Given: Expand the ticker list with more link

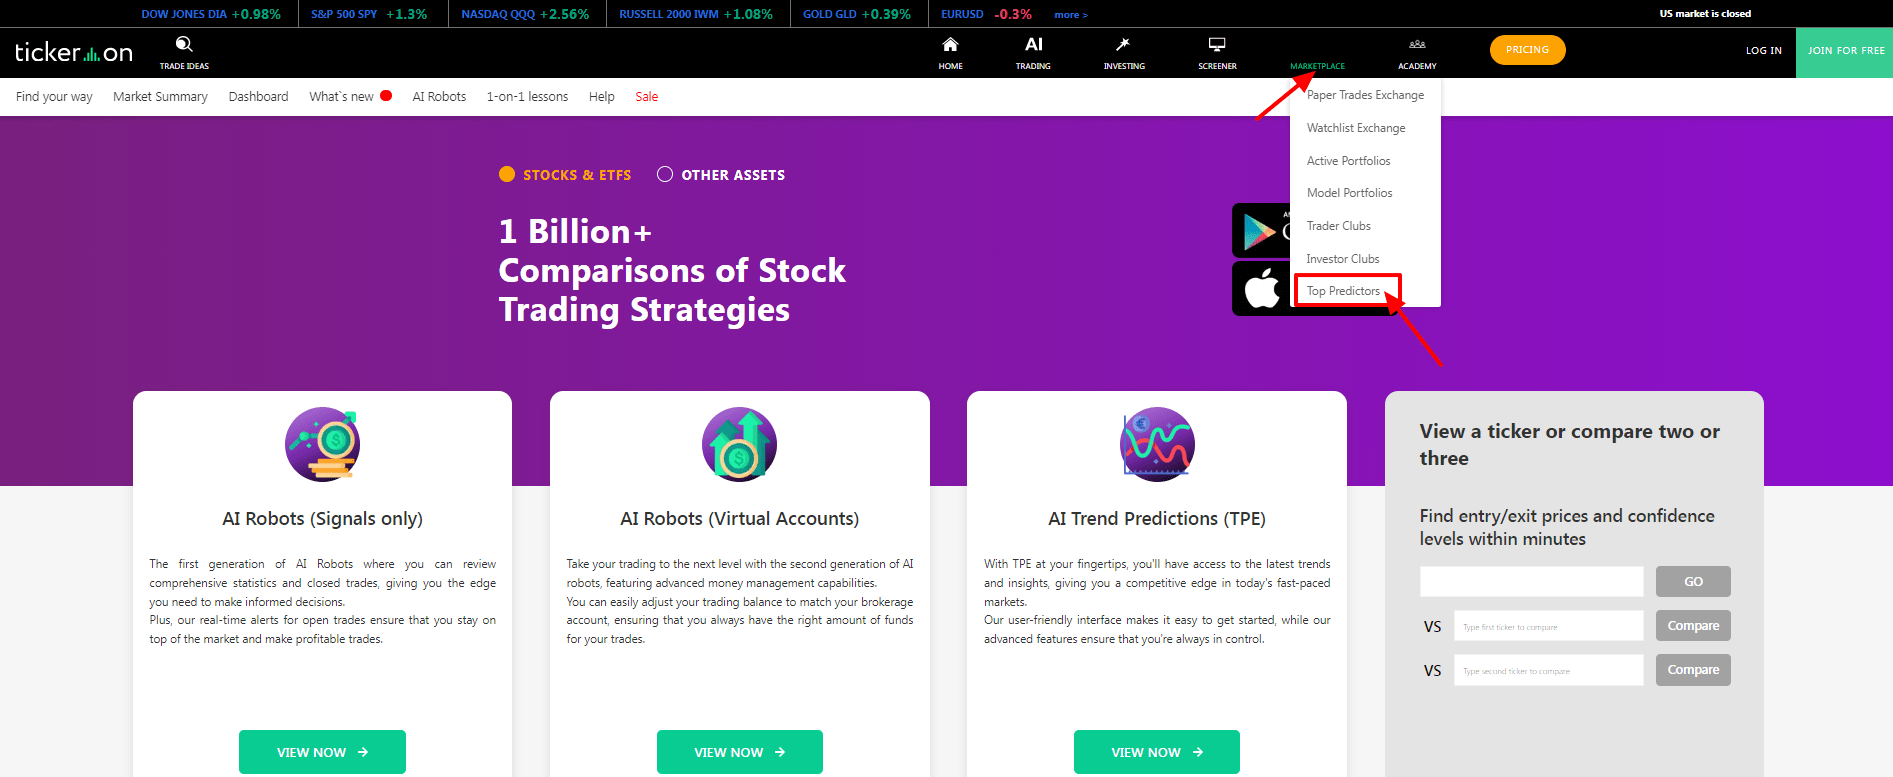Looking at the screenshot, I should [1070, 15].
